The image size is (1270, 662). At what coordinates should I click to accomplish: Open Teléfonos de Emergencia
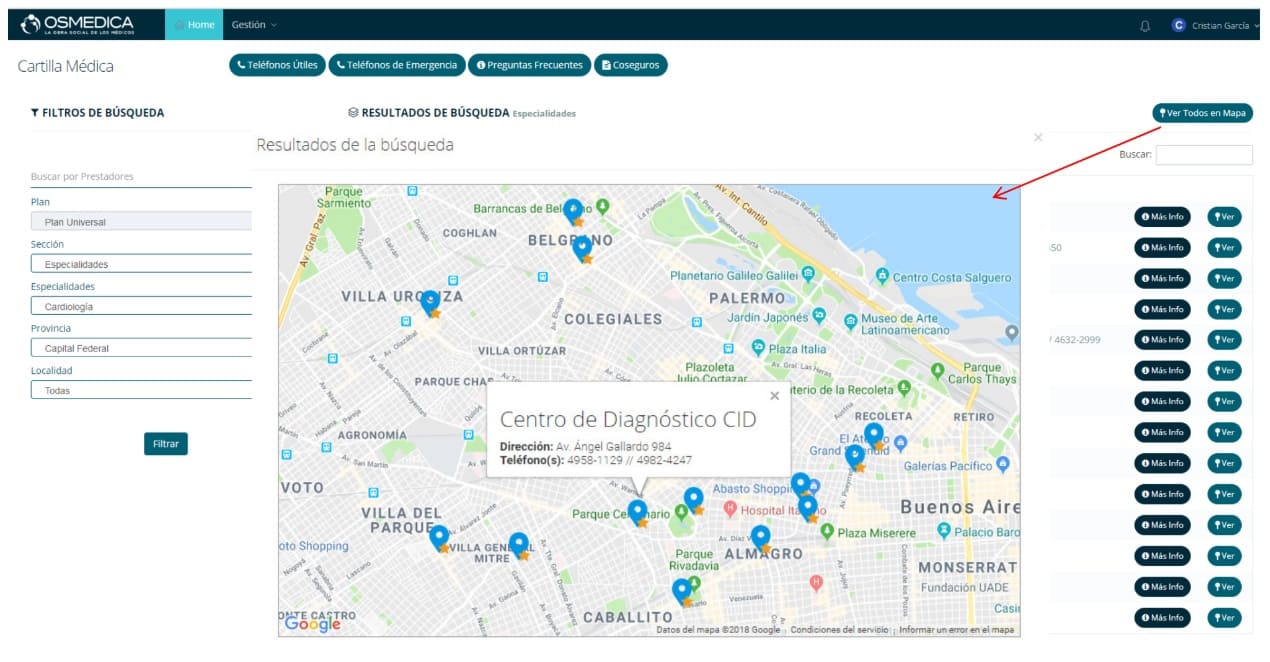tap(397, 65)
